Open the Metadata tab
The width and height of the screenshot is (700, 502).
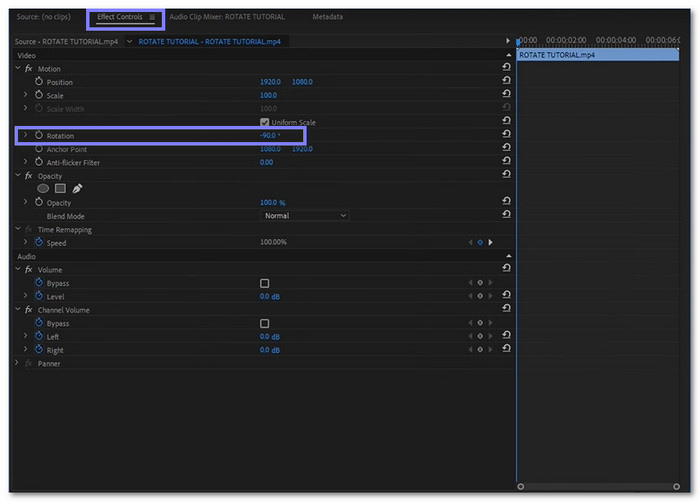pos(327,17)
